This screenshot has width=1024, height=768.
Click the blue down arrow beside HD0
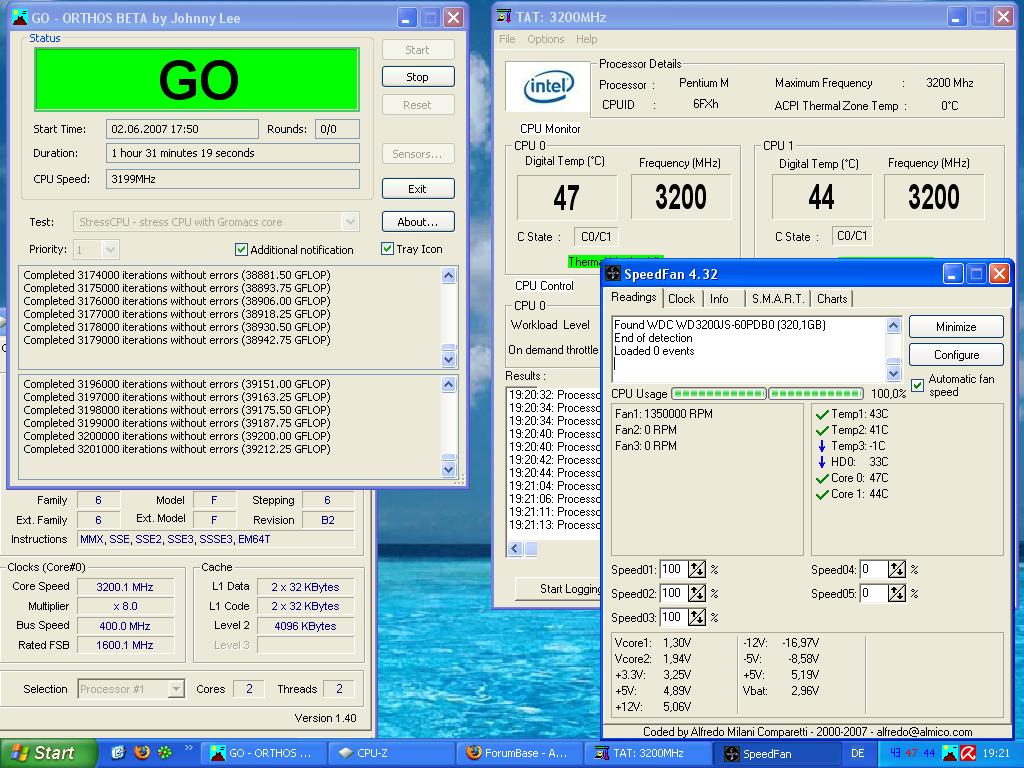(822, 462)
